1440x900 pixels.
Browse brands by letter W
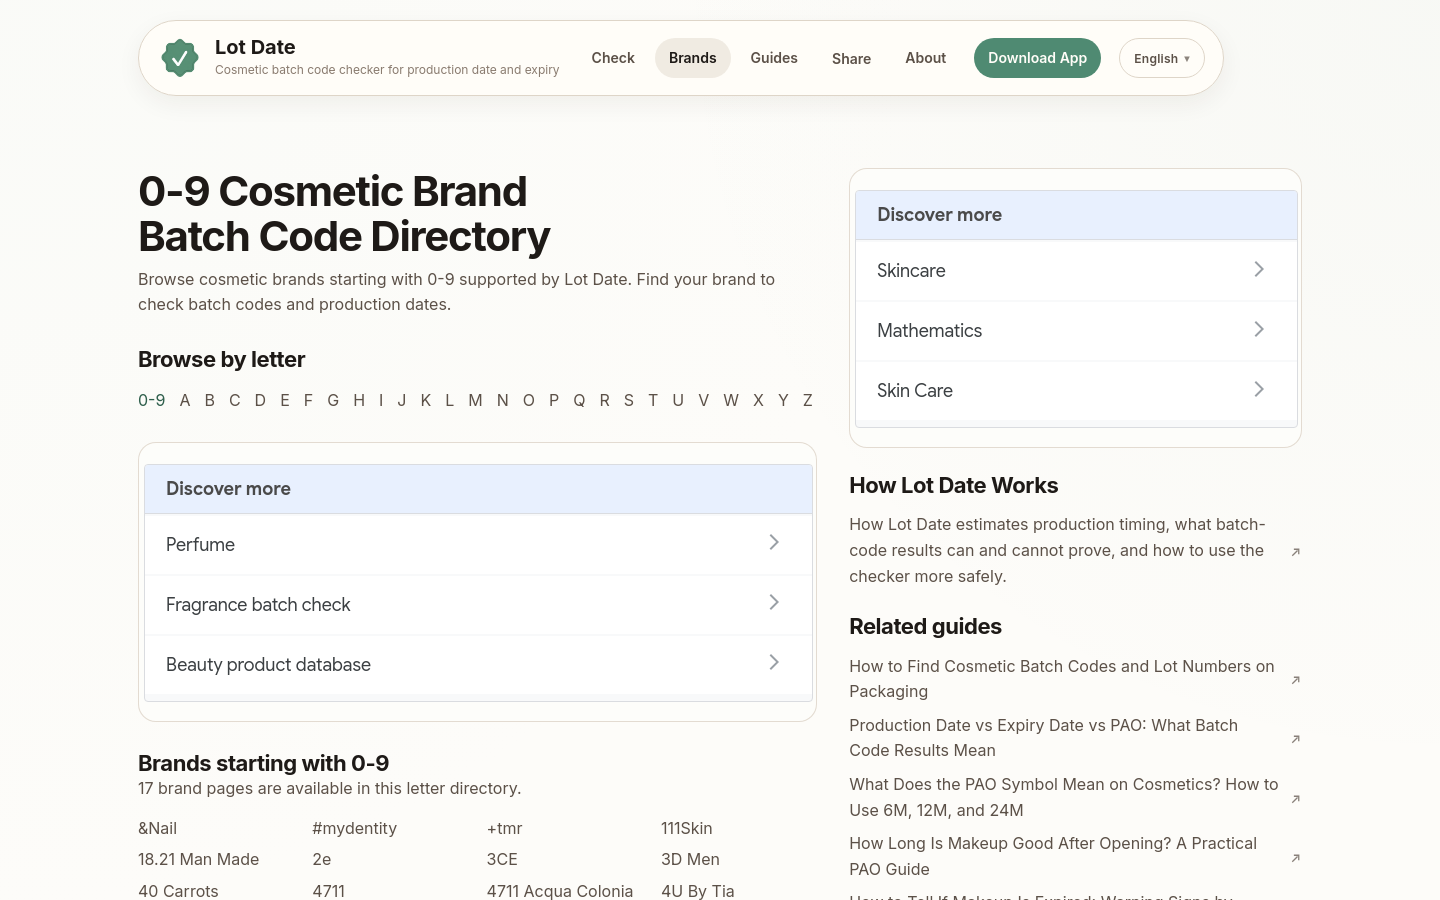tap(731, 400)
